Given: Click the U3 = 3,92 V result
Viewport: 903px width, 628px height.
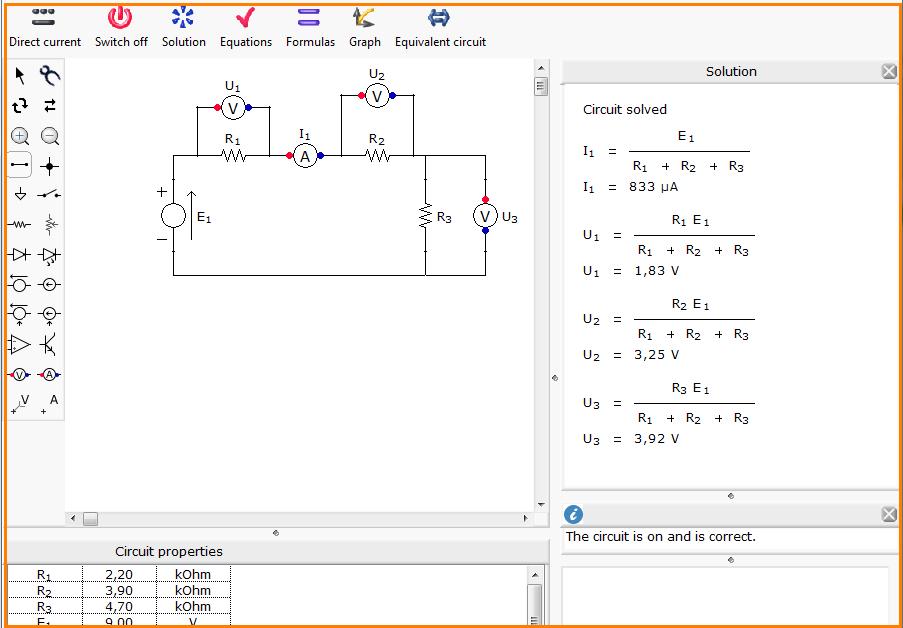Looking at the screenshot, I should 631,439.
